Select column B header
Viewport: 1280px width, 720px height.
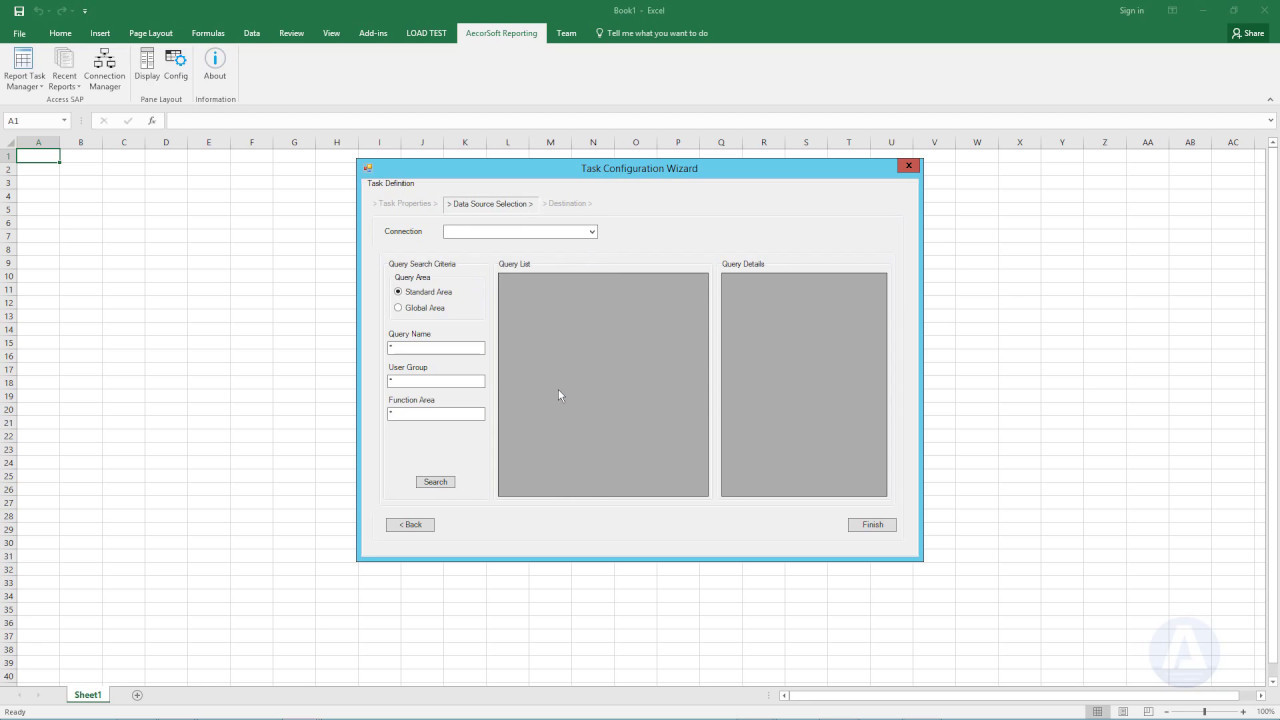coord(81,142)
